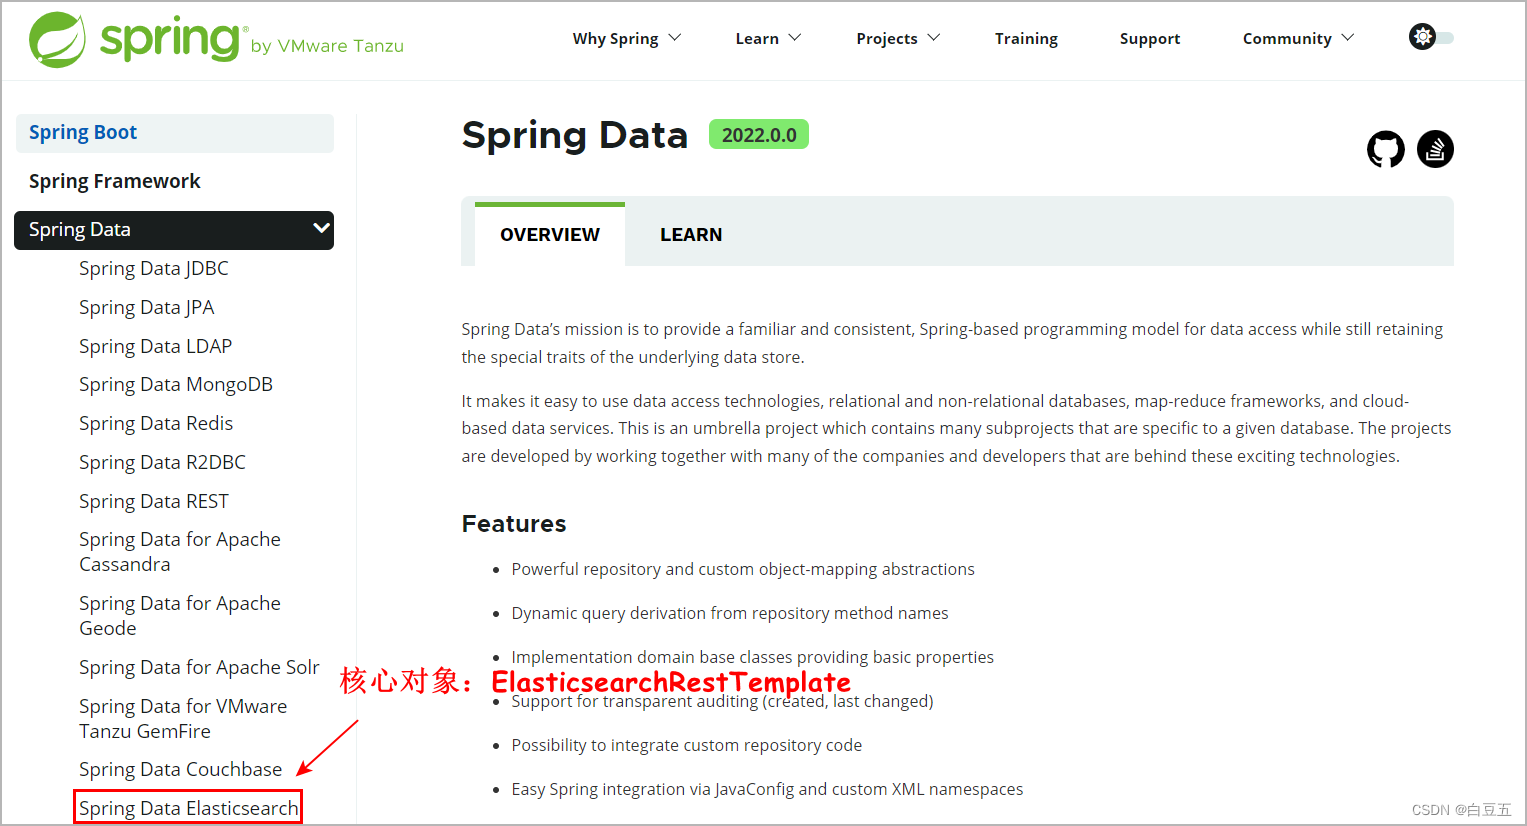The width and height of the screenshot is (1527, 826).
Task: Switch to the LEARN tab
Action: coord(691,235)
